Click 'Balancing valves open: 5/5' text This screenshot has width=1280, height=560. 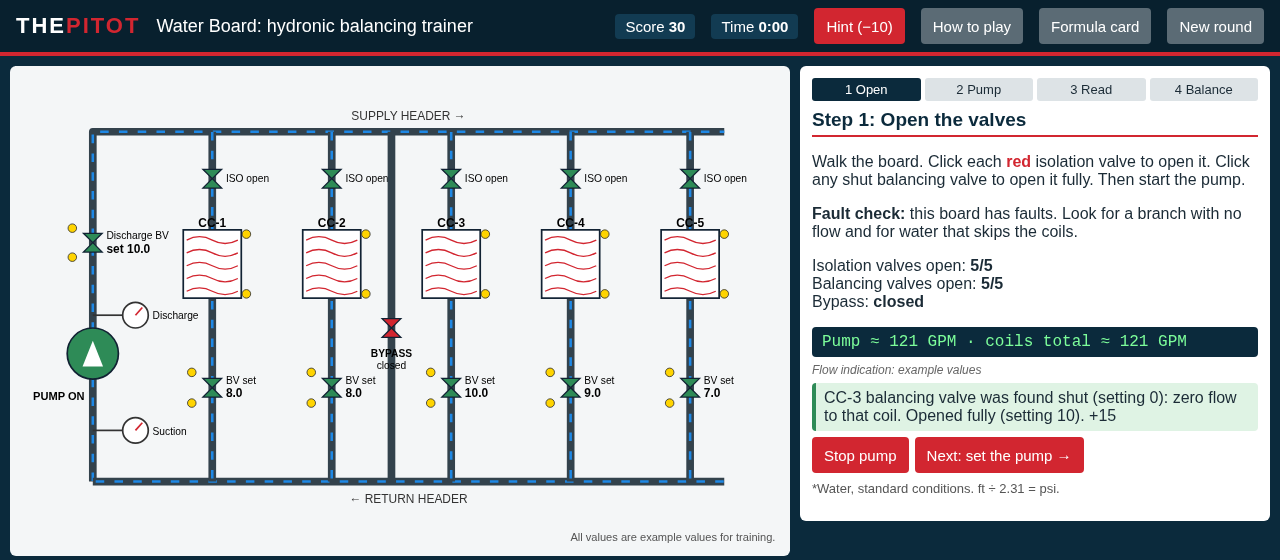click(907, 284)
